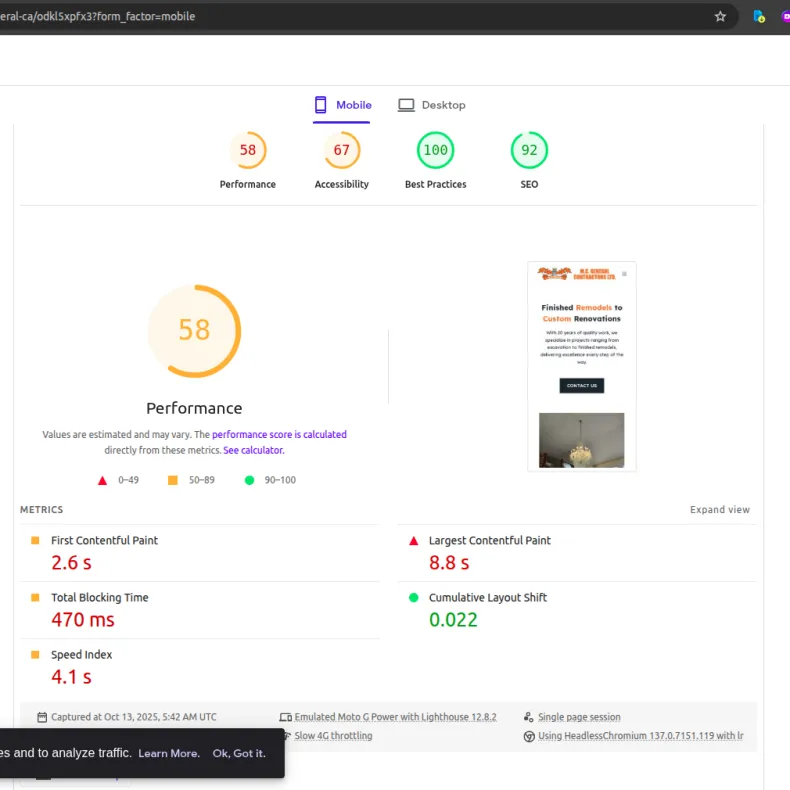Switch to the Desktop tab
Viewport: 790px width, 790px height.
pos(432,105)
